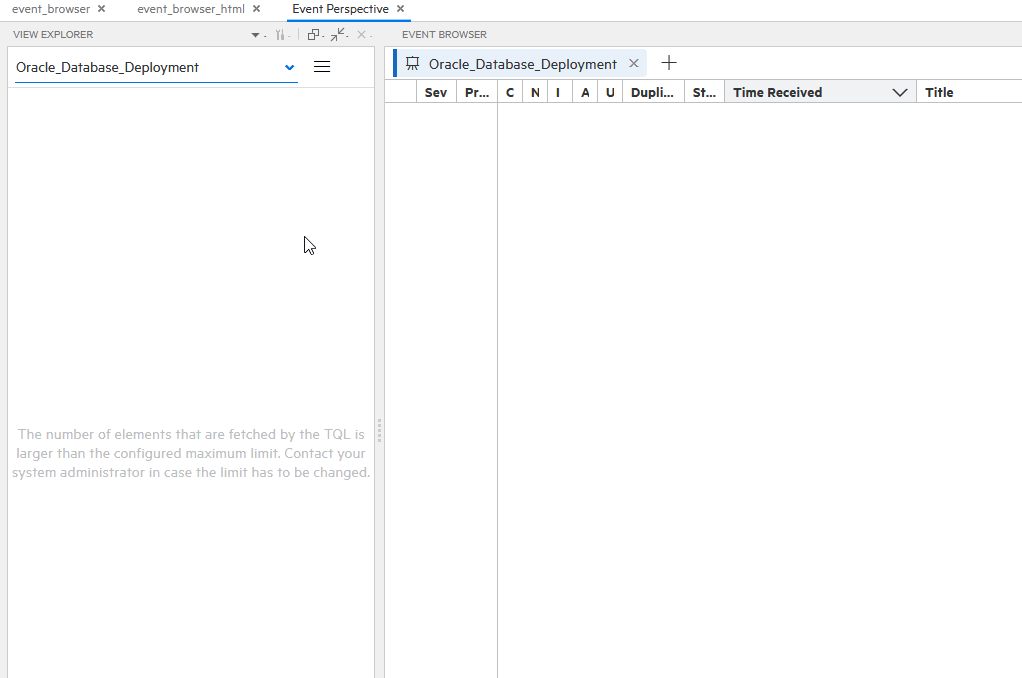Expand the small dropdown arrow in View Explorer toolbar
The width and height of the screenshot is (1022, 678).
pyautogui.click(x=255, y=34)
